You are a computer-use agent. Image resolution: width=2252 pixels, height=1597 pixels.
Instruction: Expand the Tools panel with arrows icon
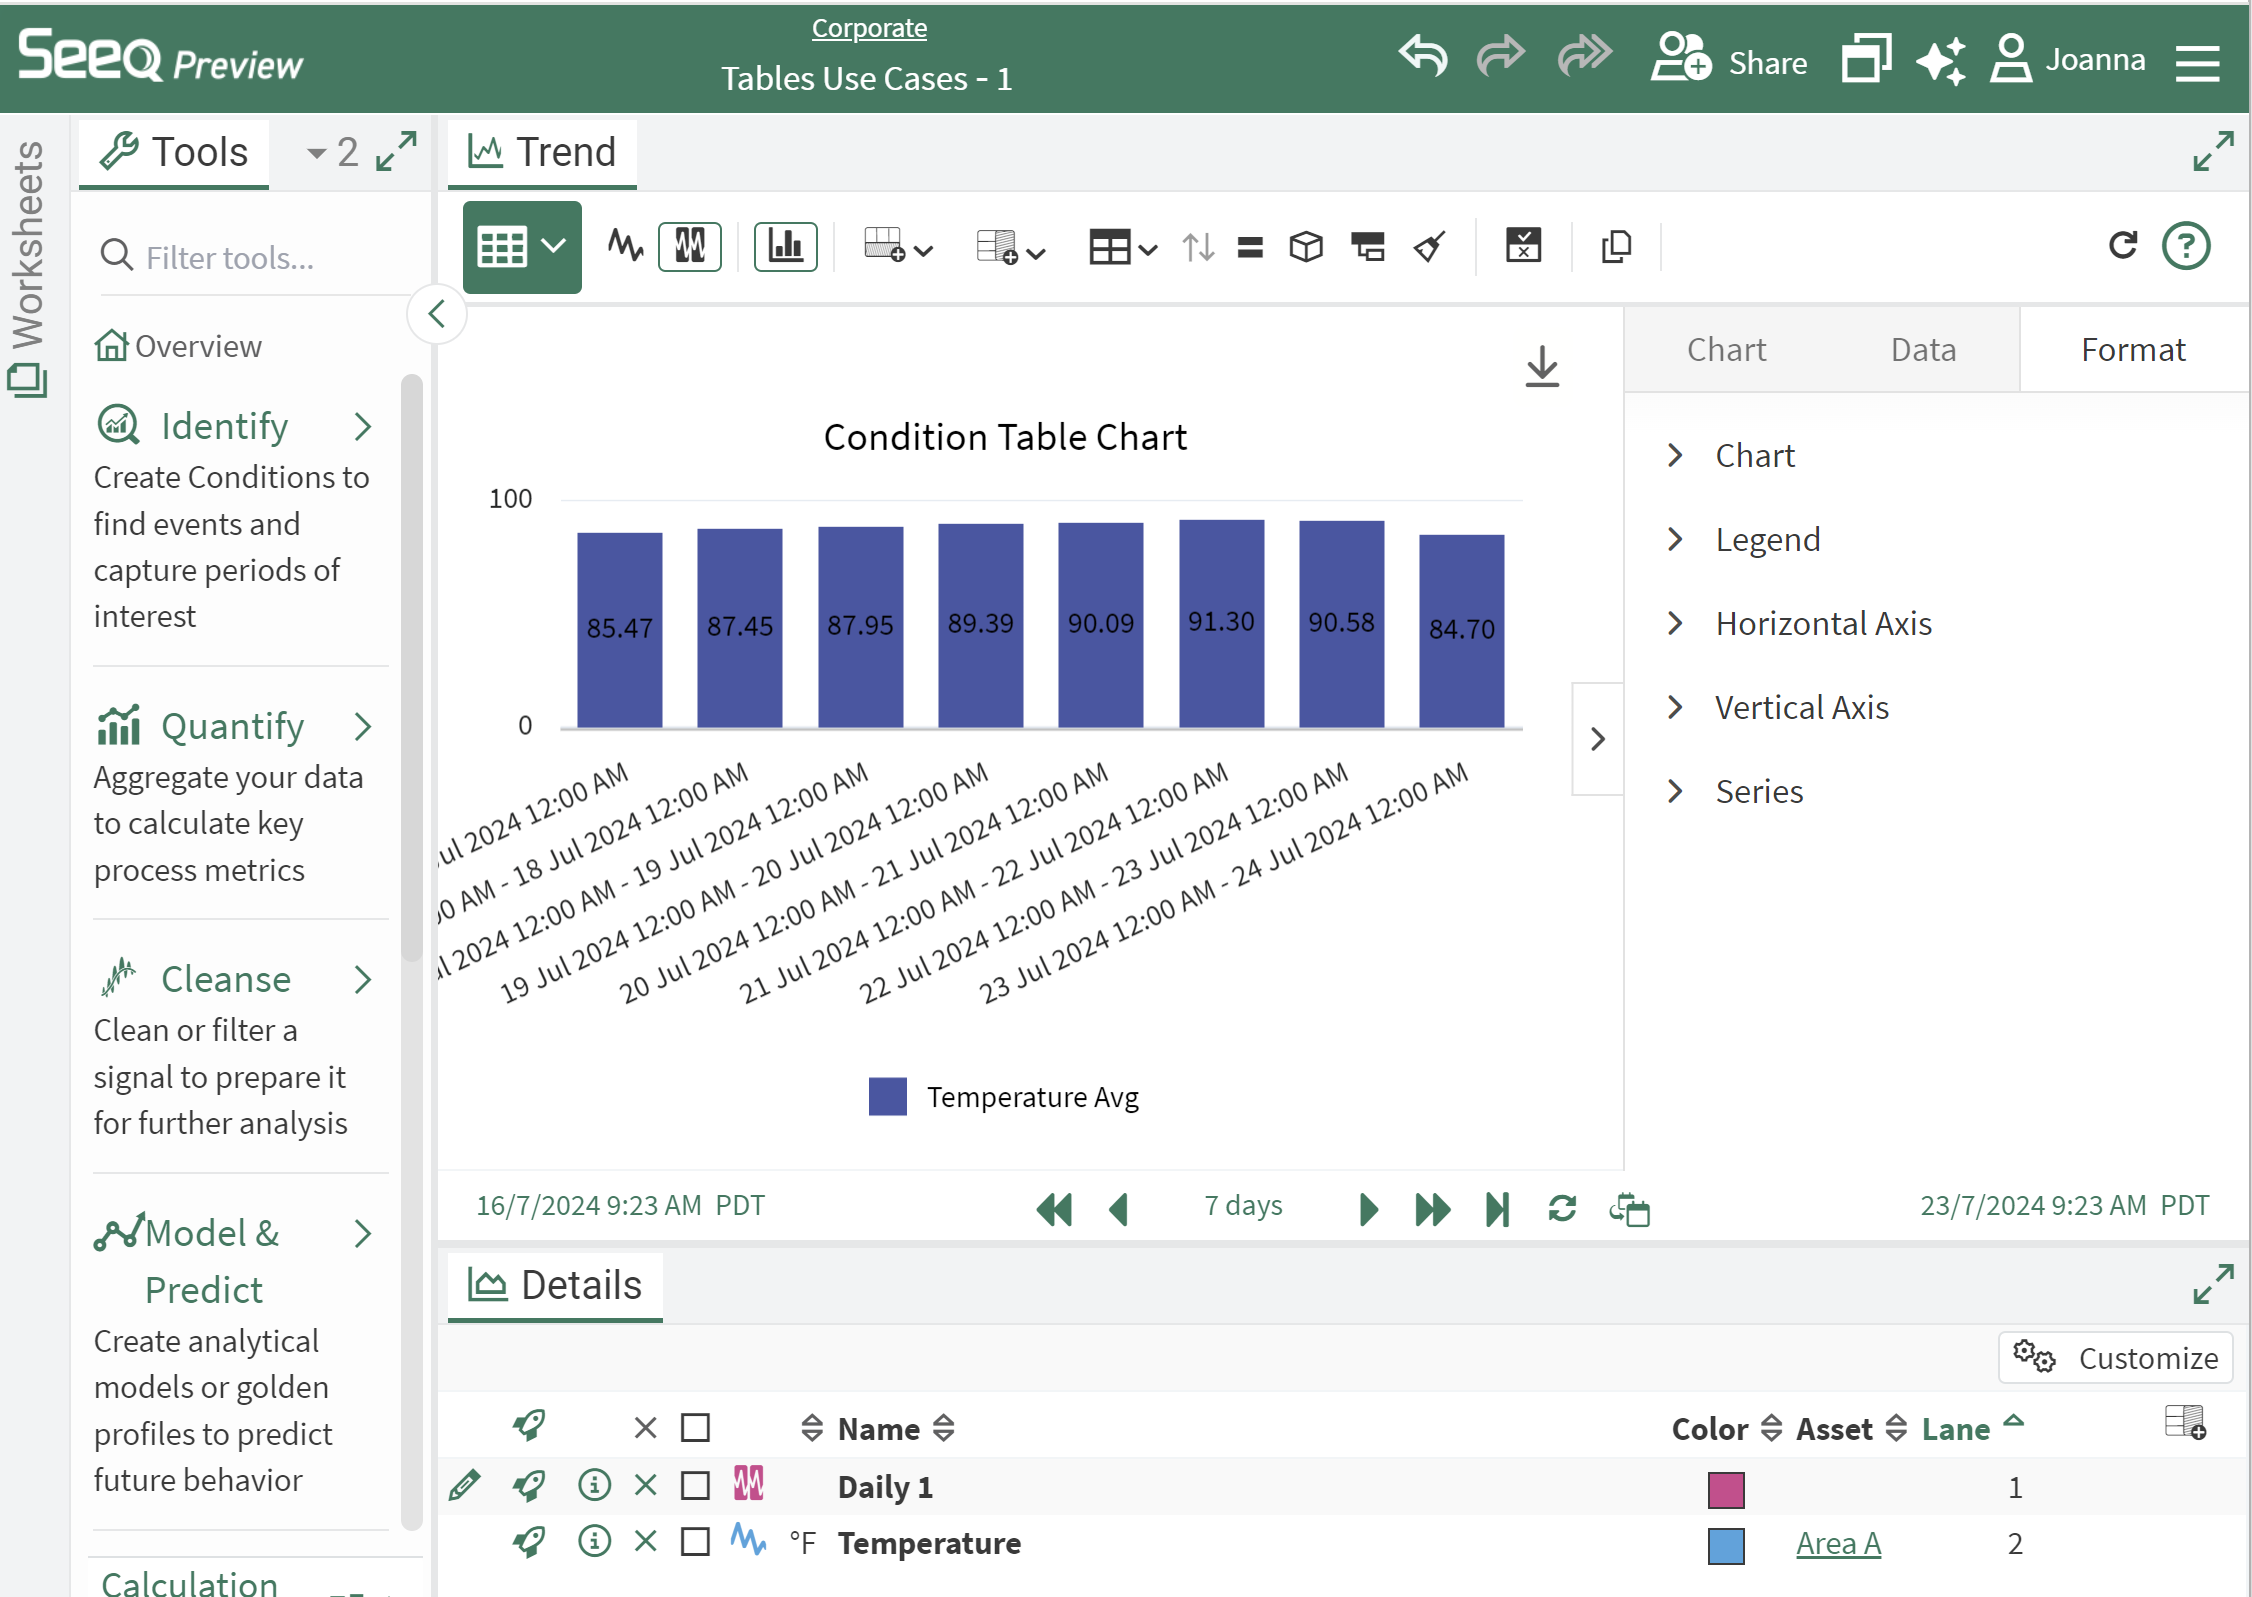(x=396, y=152)
